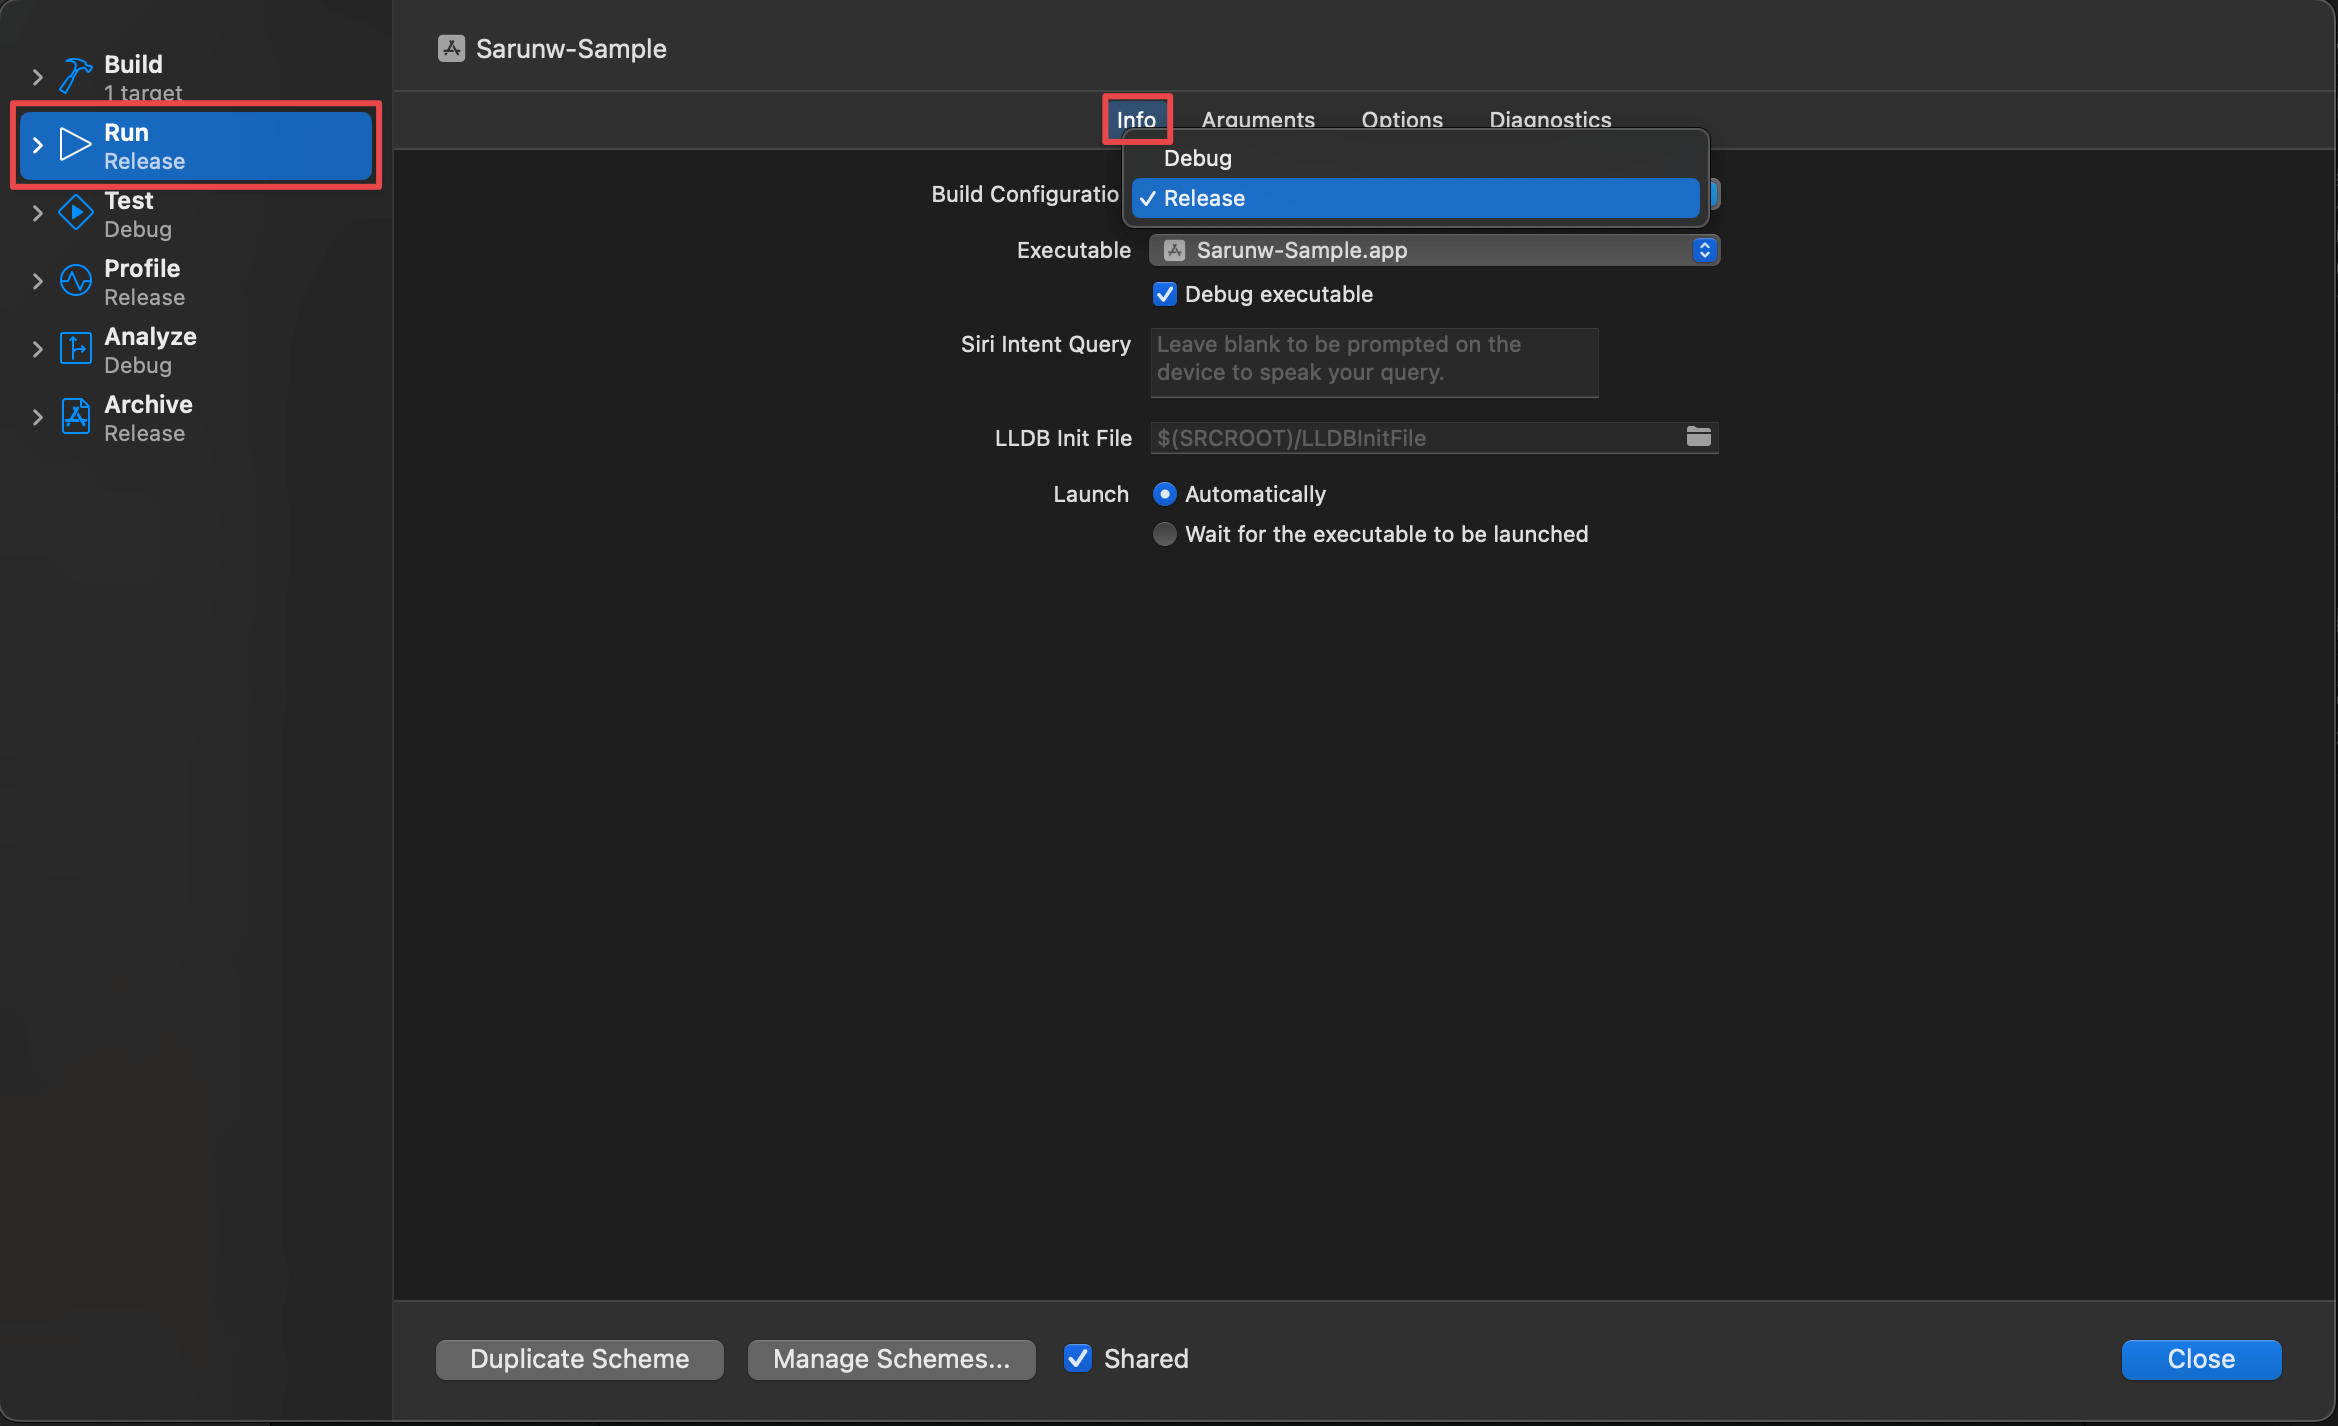The image size is (2338, 1426).
Task: Uncheck the Debug executable checkbox
Action: coord(1164,294)
